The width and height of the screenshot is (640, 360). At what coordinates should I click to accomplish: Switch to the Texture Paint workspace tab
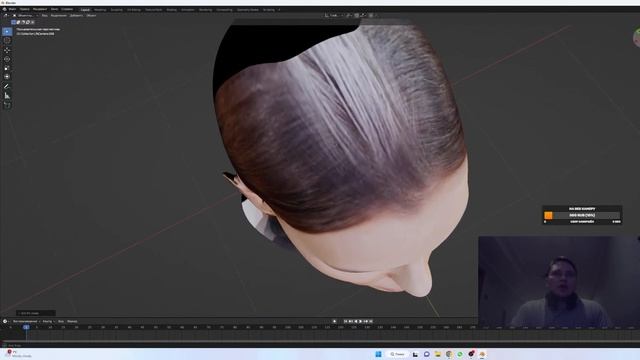tap(153, 9)
